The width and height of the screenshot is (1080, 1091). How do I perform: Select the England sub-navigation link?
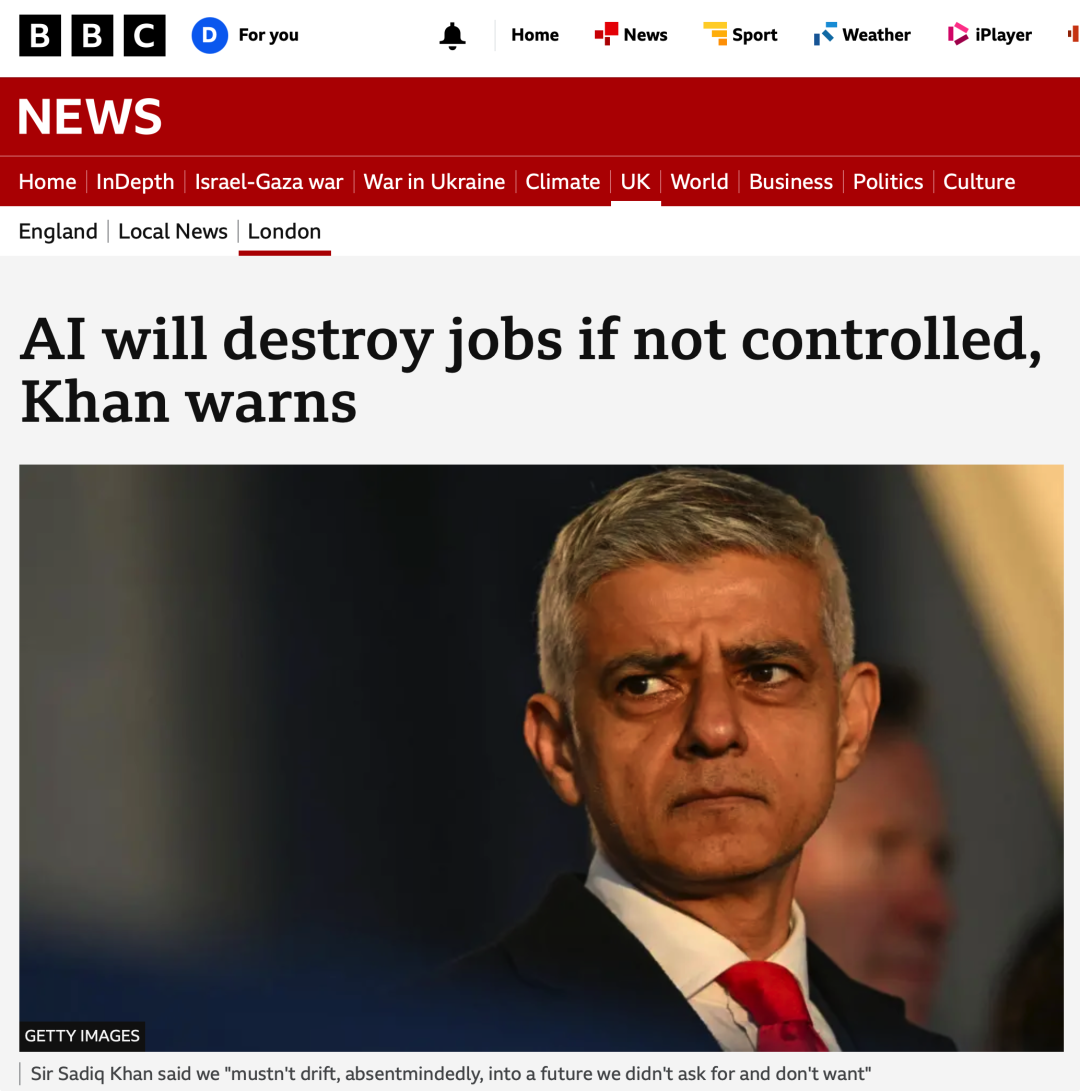[x=58, y=231]
